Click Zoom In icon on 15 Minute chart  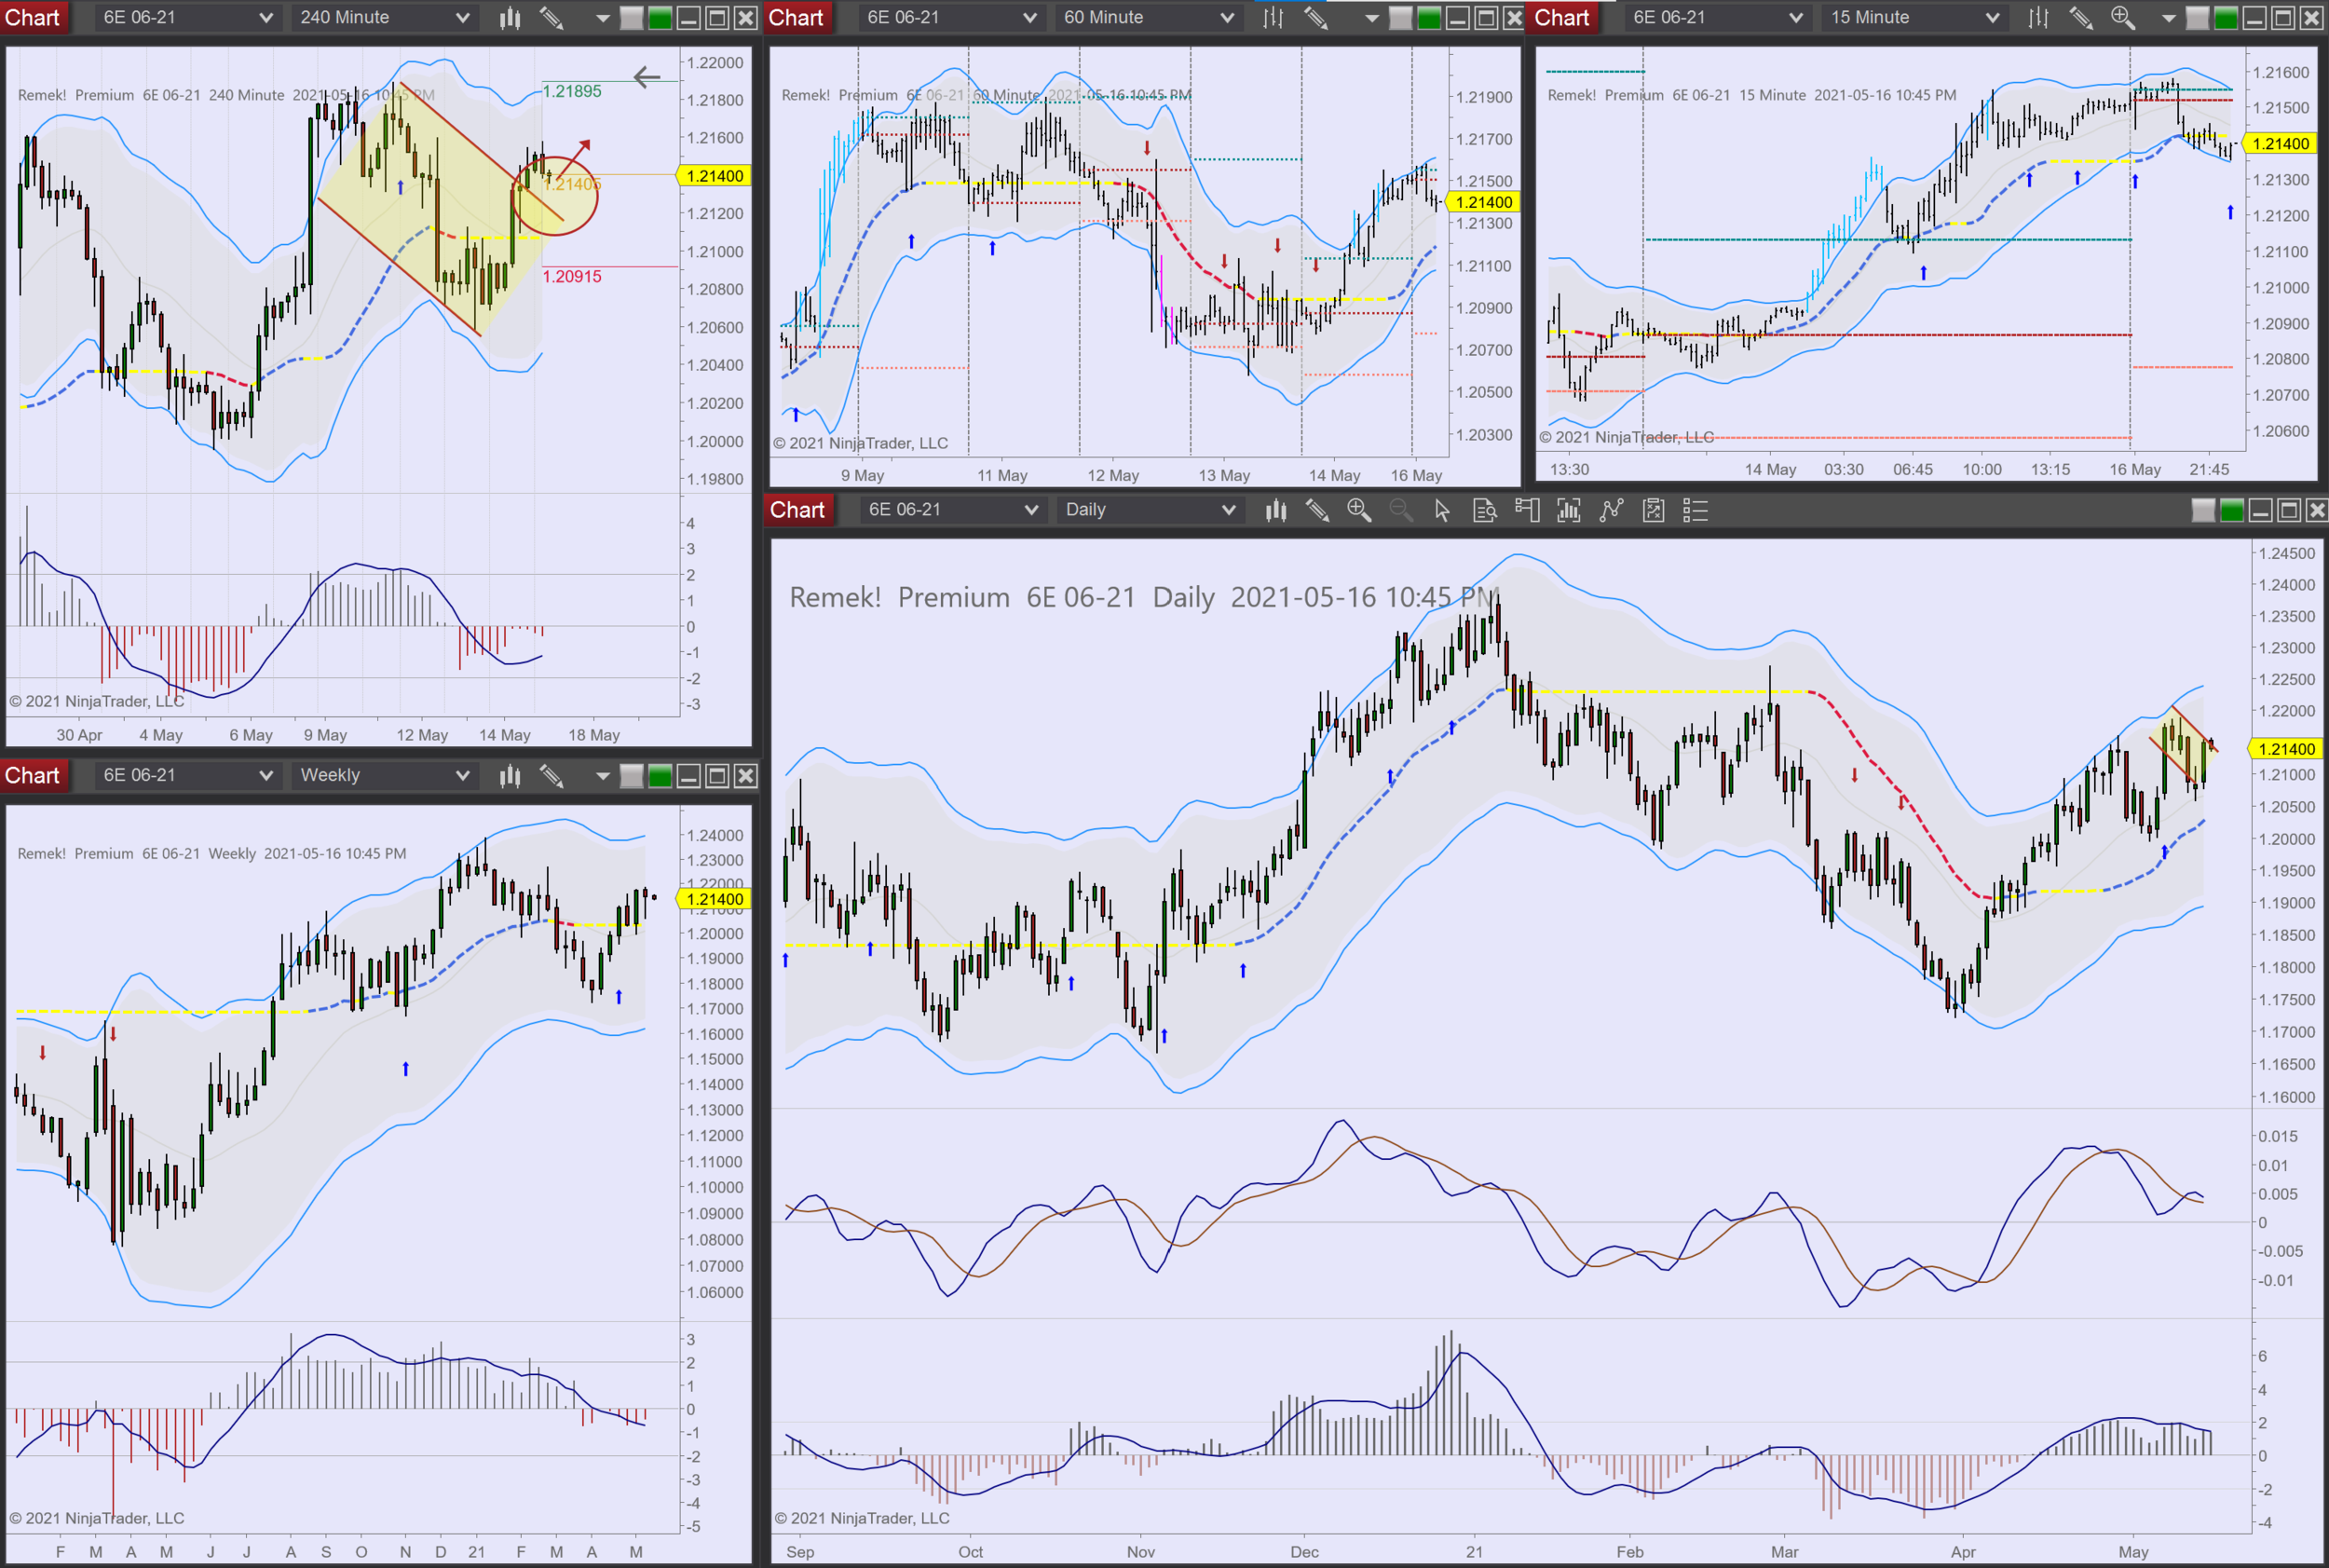tap(2122, 18)
